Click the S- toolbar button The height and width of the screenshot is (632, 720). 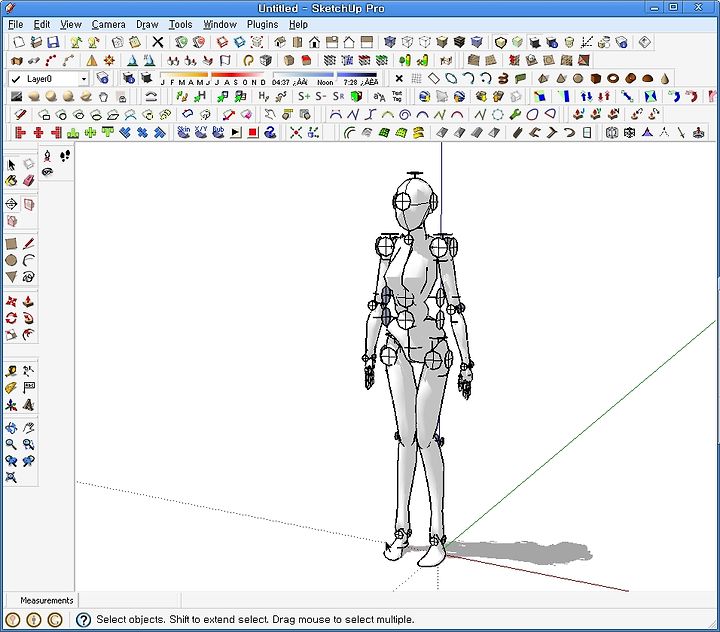pos(321,96)
